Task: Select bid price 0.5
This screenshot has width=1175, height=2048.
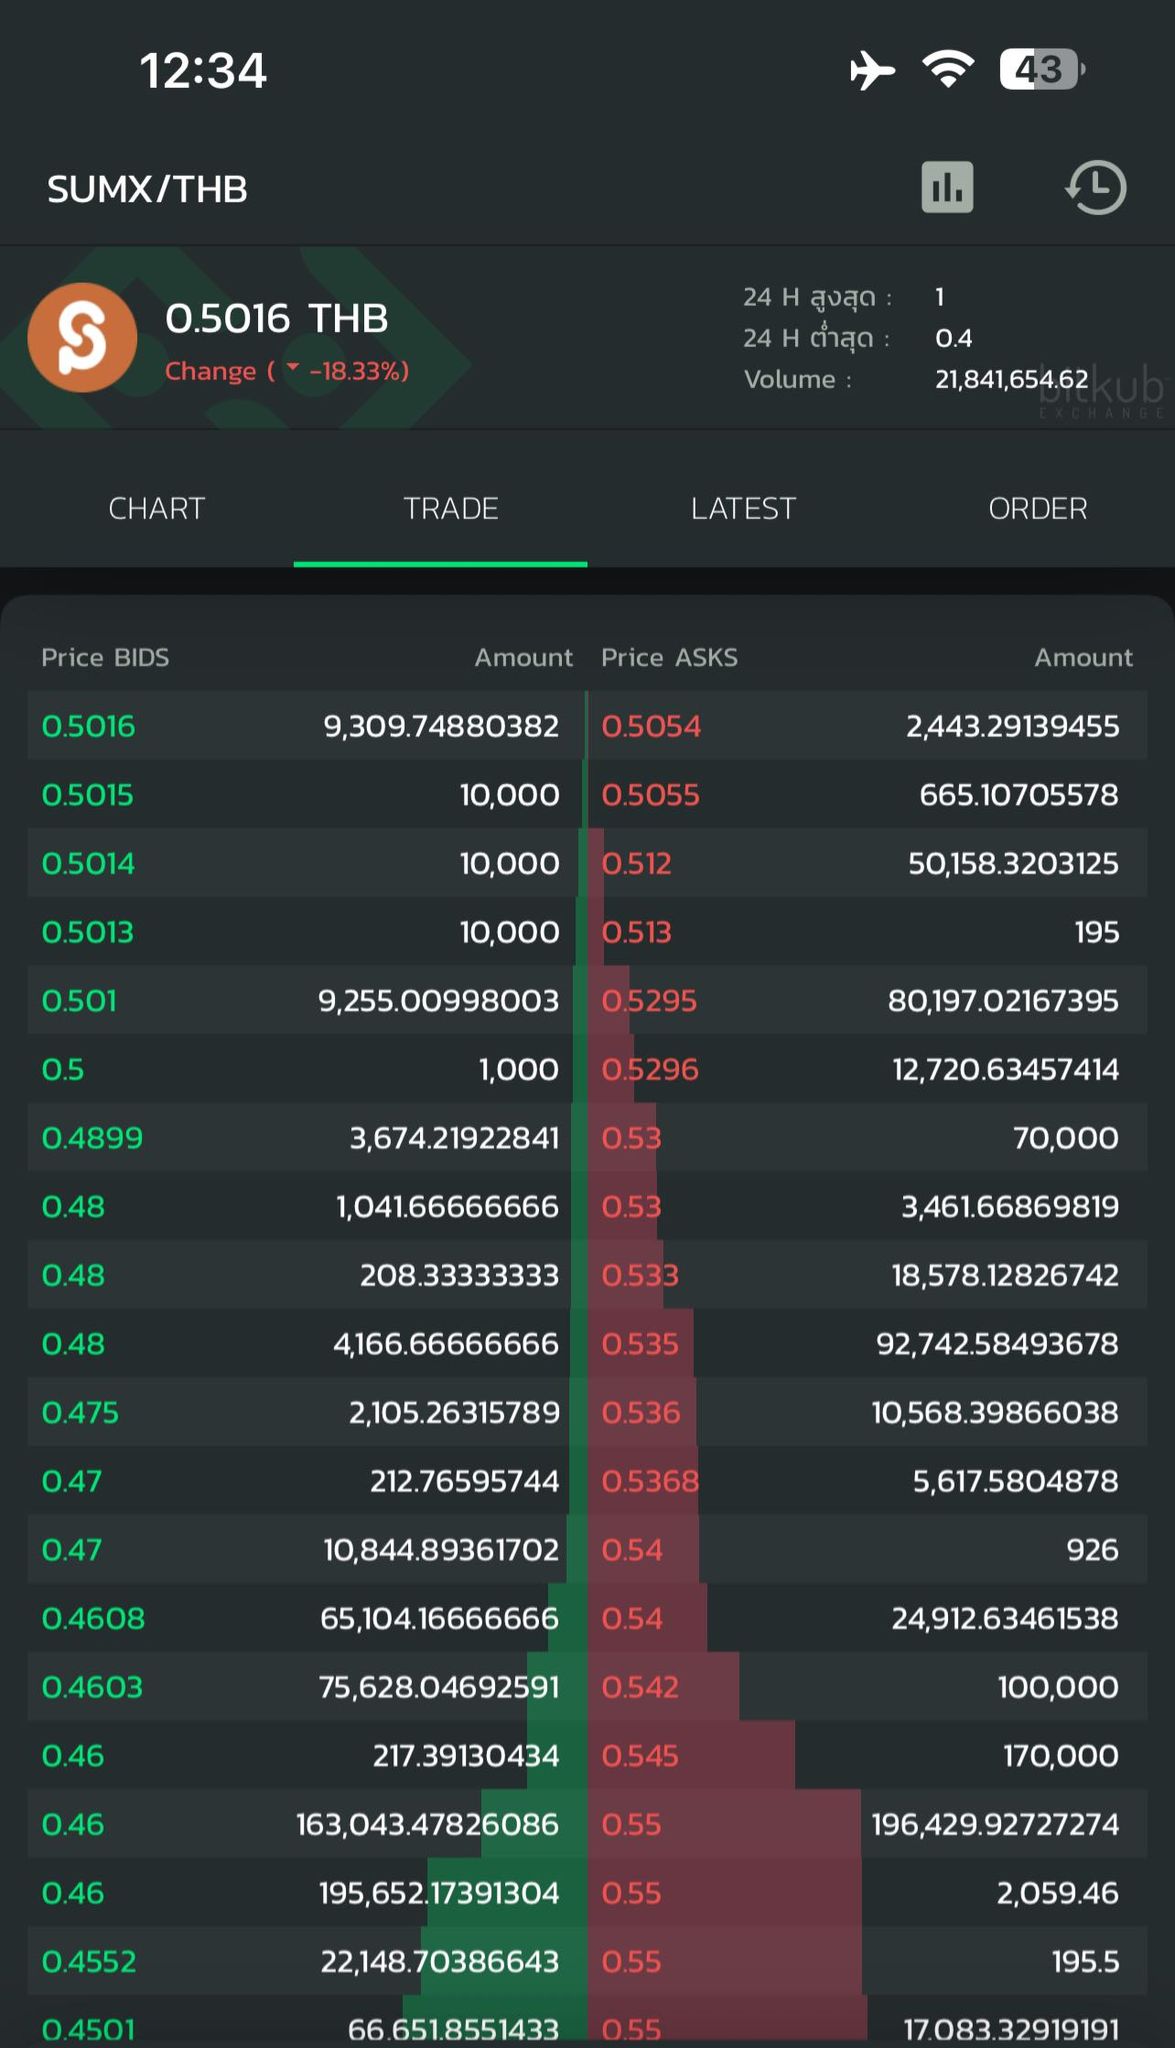Action: point(63,1069)
